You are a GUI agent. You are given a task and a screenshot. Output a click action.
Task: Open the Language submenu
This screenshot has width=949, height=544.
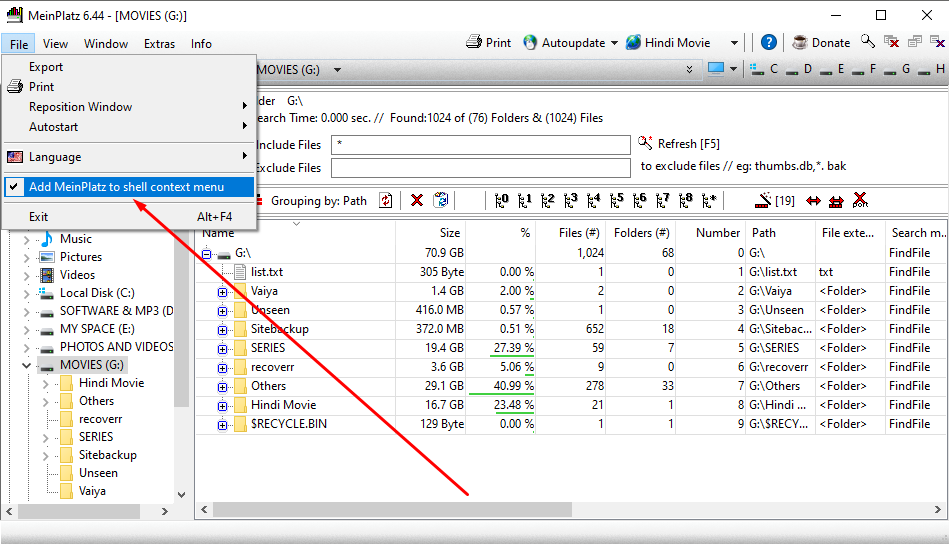(x=129, y=157)
